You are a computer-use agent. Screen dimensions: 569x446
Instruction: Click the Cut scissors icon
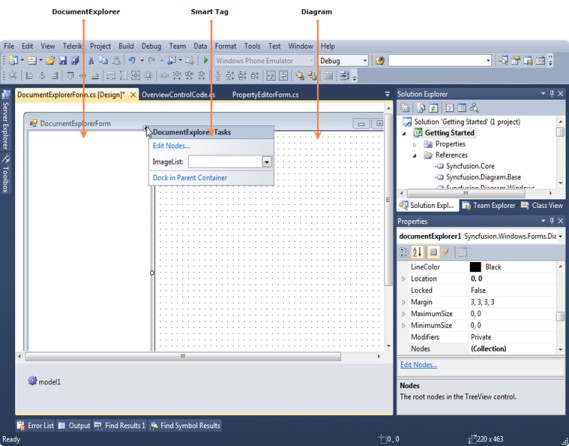(91, 61)
